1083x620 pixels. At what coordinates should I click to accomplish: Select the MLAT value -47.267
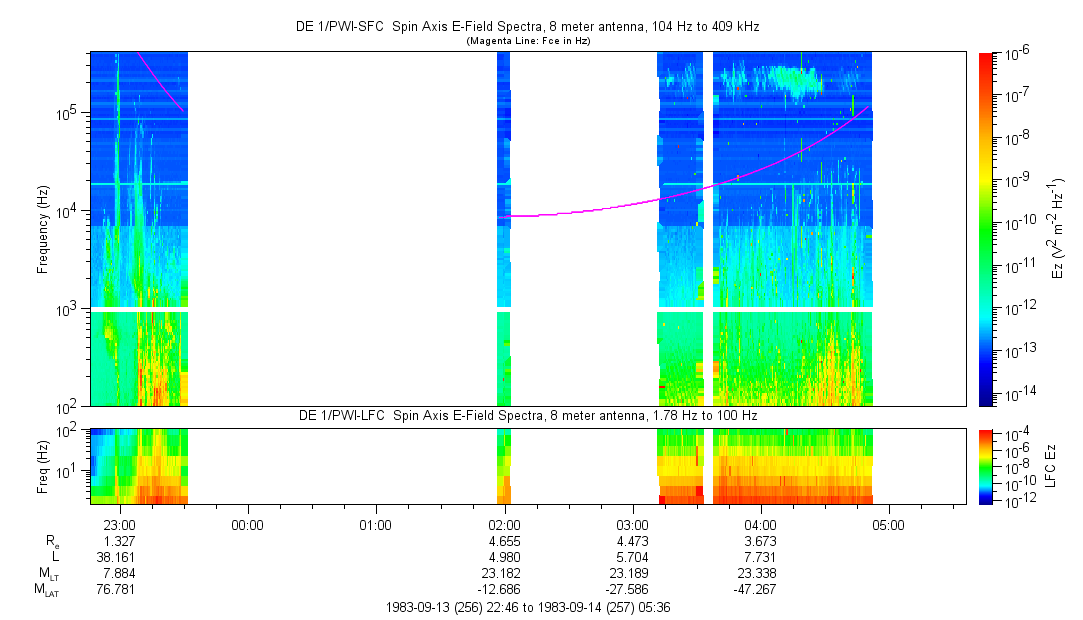click(761, 590)
